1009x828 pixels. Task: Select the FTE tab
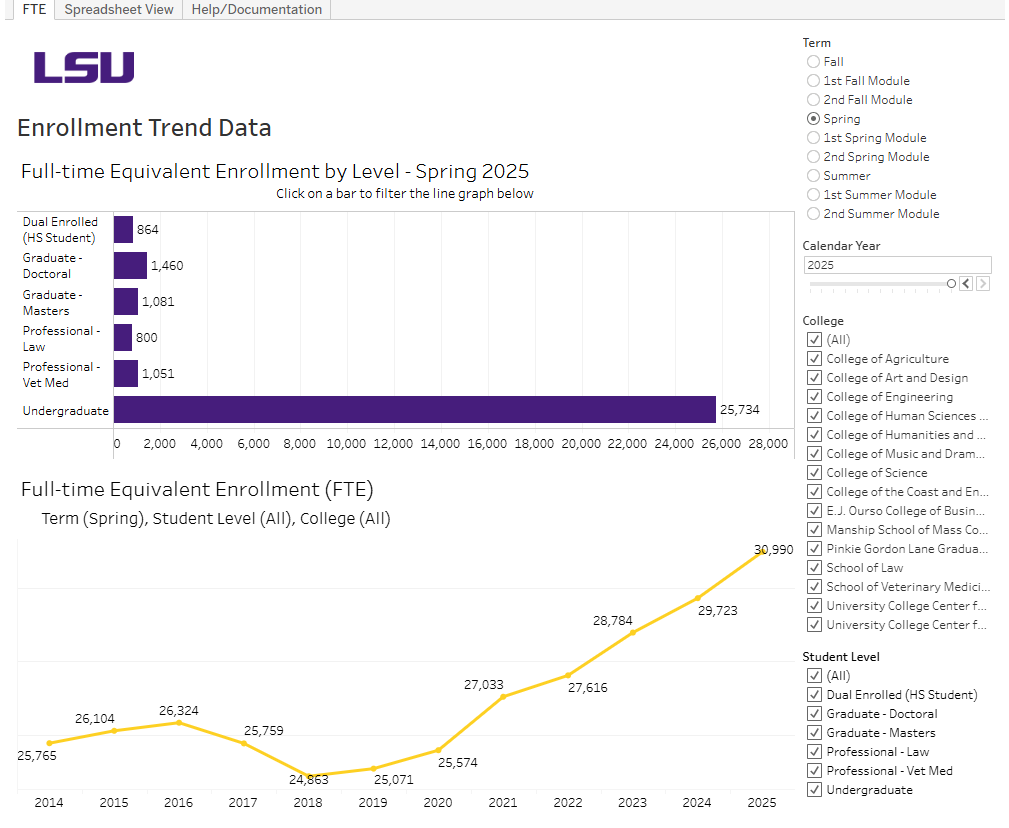coord(33,10)
